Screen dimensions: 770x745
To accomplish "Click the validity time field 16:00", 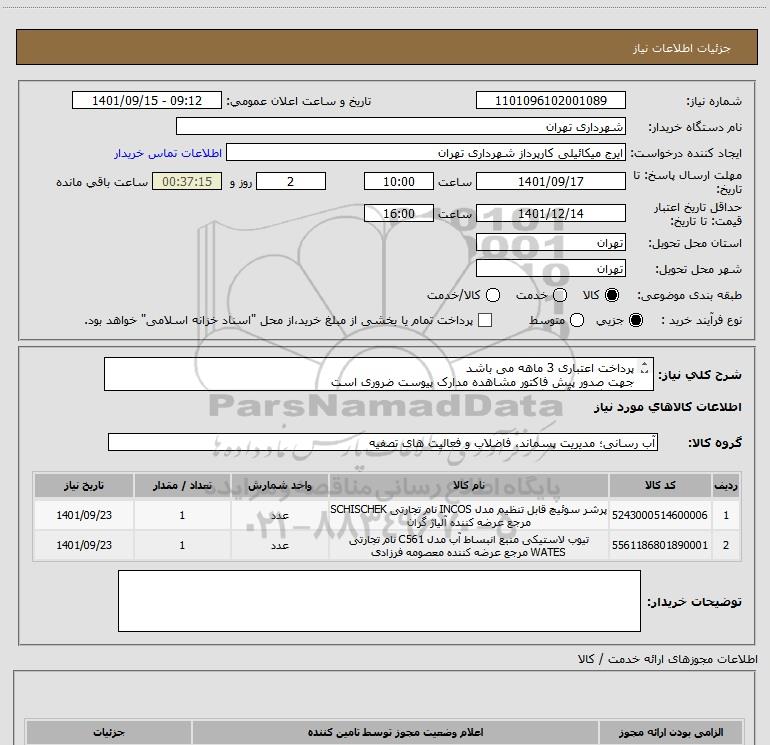I will (399, 213).
